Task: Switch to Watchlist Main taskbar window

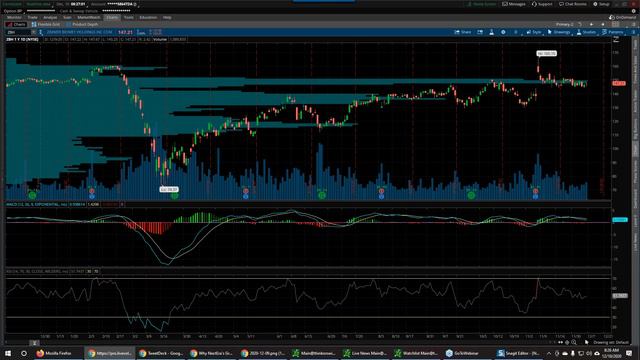Action: [x=416, y=353]
